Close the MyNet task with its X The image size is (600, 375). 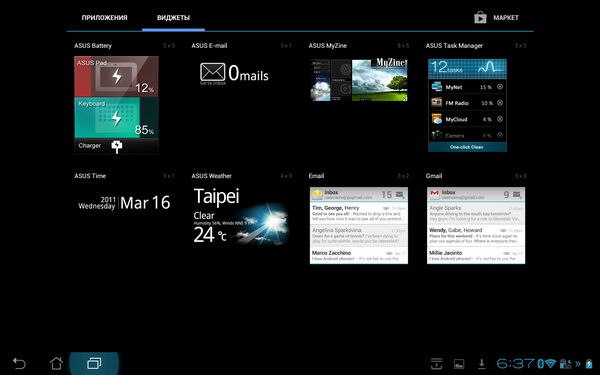(x=500, y=87)
